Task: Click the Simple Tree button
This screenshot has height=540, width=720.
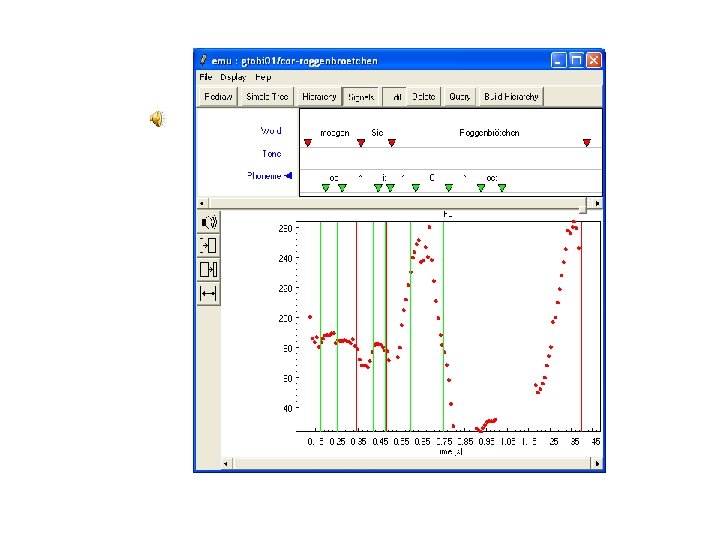Action: pyautogui.click(x=267, y=96)
